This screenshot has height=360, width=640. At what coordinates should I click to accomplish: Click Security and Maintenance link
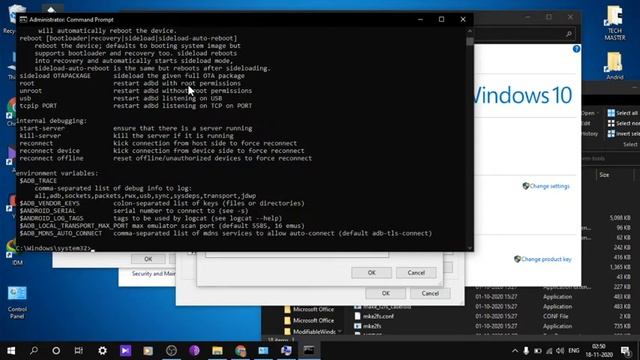[153, 273]
